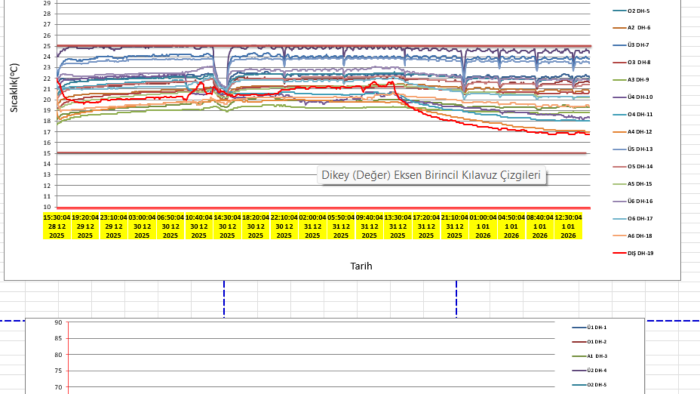Click the 12:30:04 1 01 2026 date label

pyautogui.click(x=568, y=226)
